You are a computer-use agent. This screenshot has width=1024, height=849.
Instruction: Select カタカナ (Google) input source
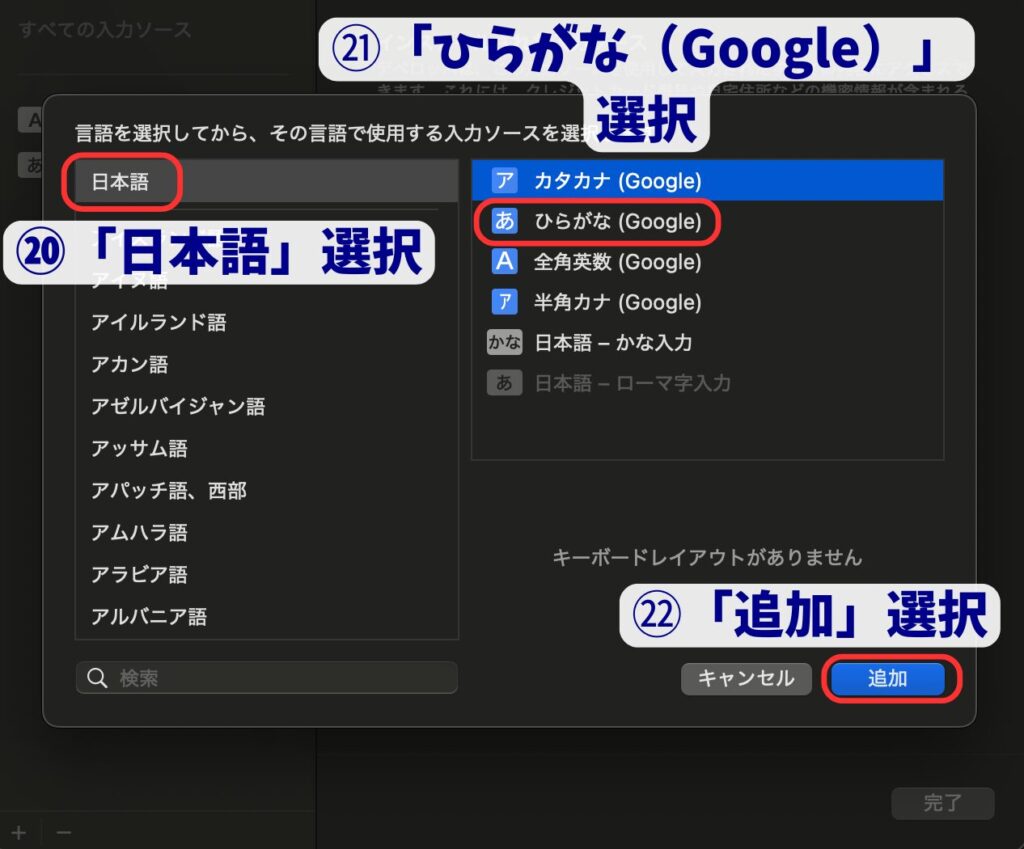coord(707,180)
